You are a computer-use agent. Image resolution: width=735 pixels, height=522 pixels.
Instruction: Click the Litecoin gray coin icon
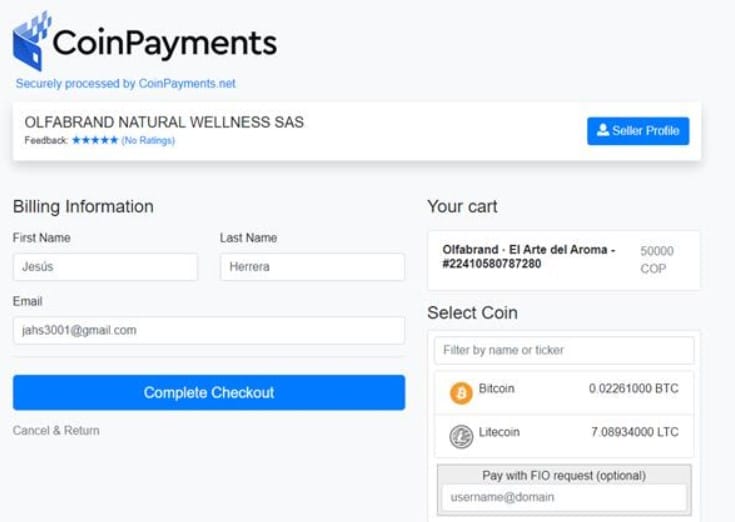[x=461, y=436]
